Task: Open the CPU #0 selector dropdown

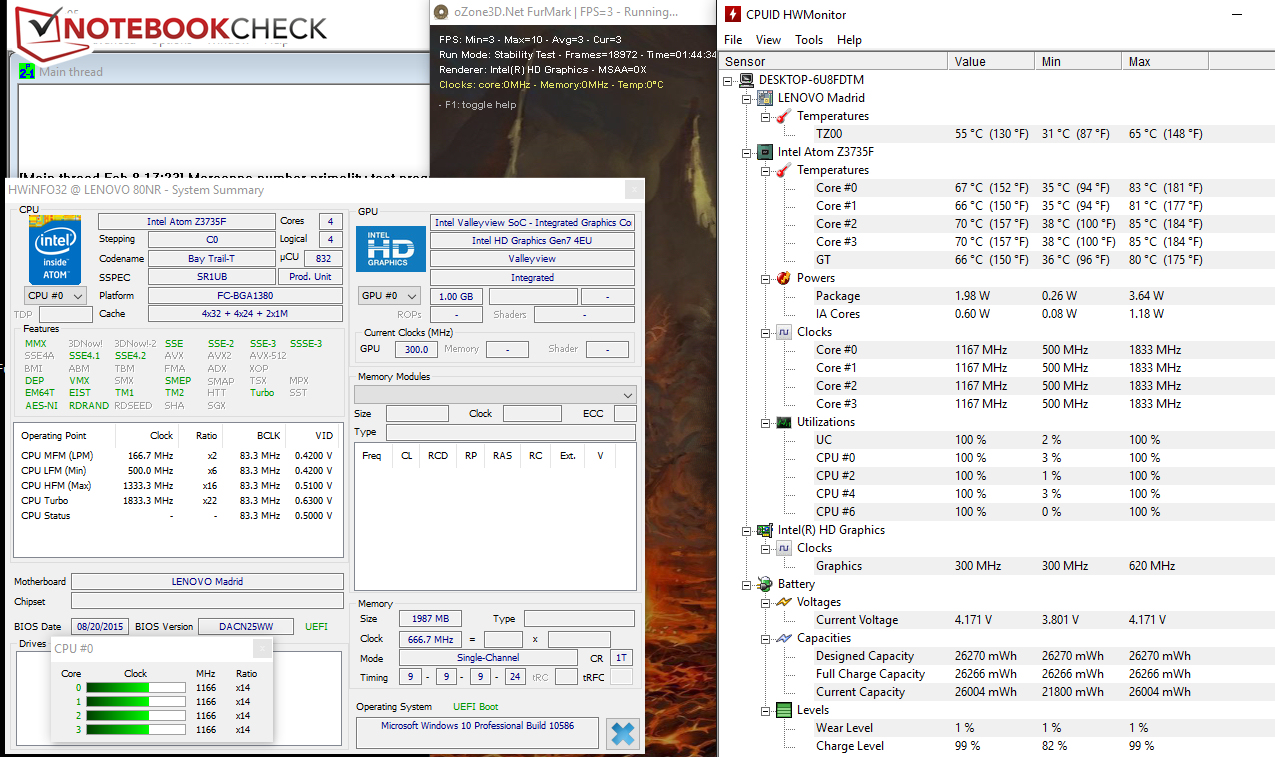Action: pyautogui.click(x=55, y=296)
